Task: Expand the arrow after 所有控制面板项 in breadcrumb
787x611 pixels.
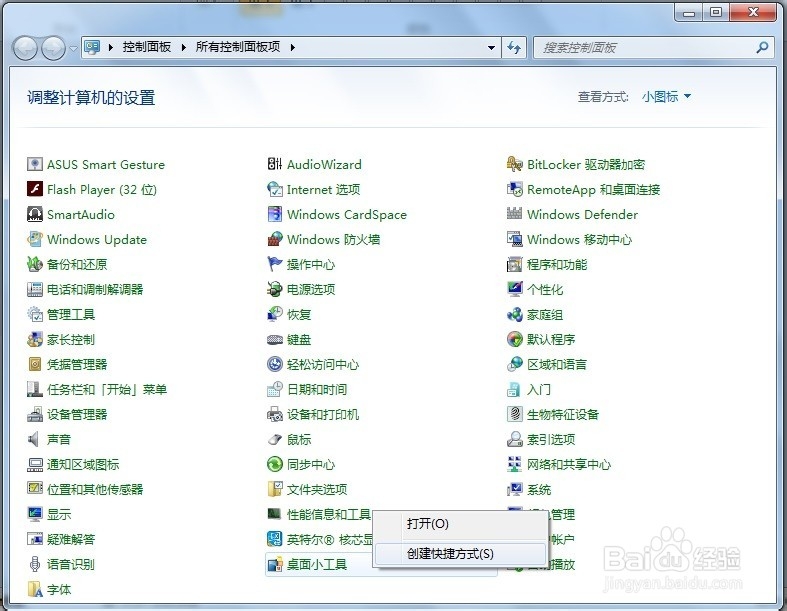Action: click(293, 47)
